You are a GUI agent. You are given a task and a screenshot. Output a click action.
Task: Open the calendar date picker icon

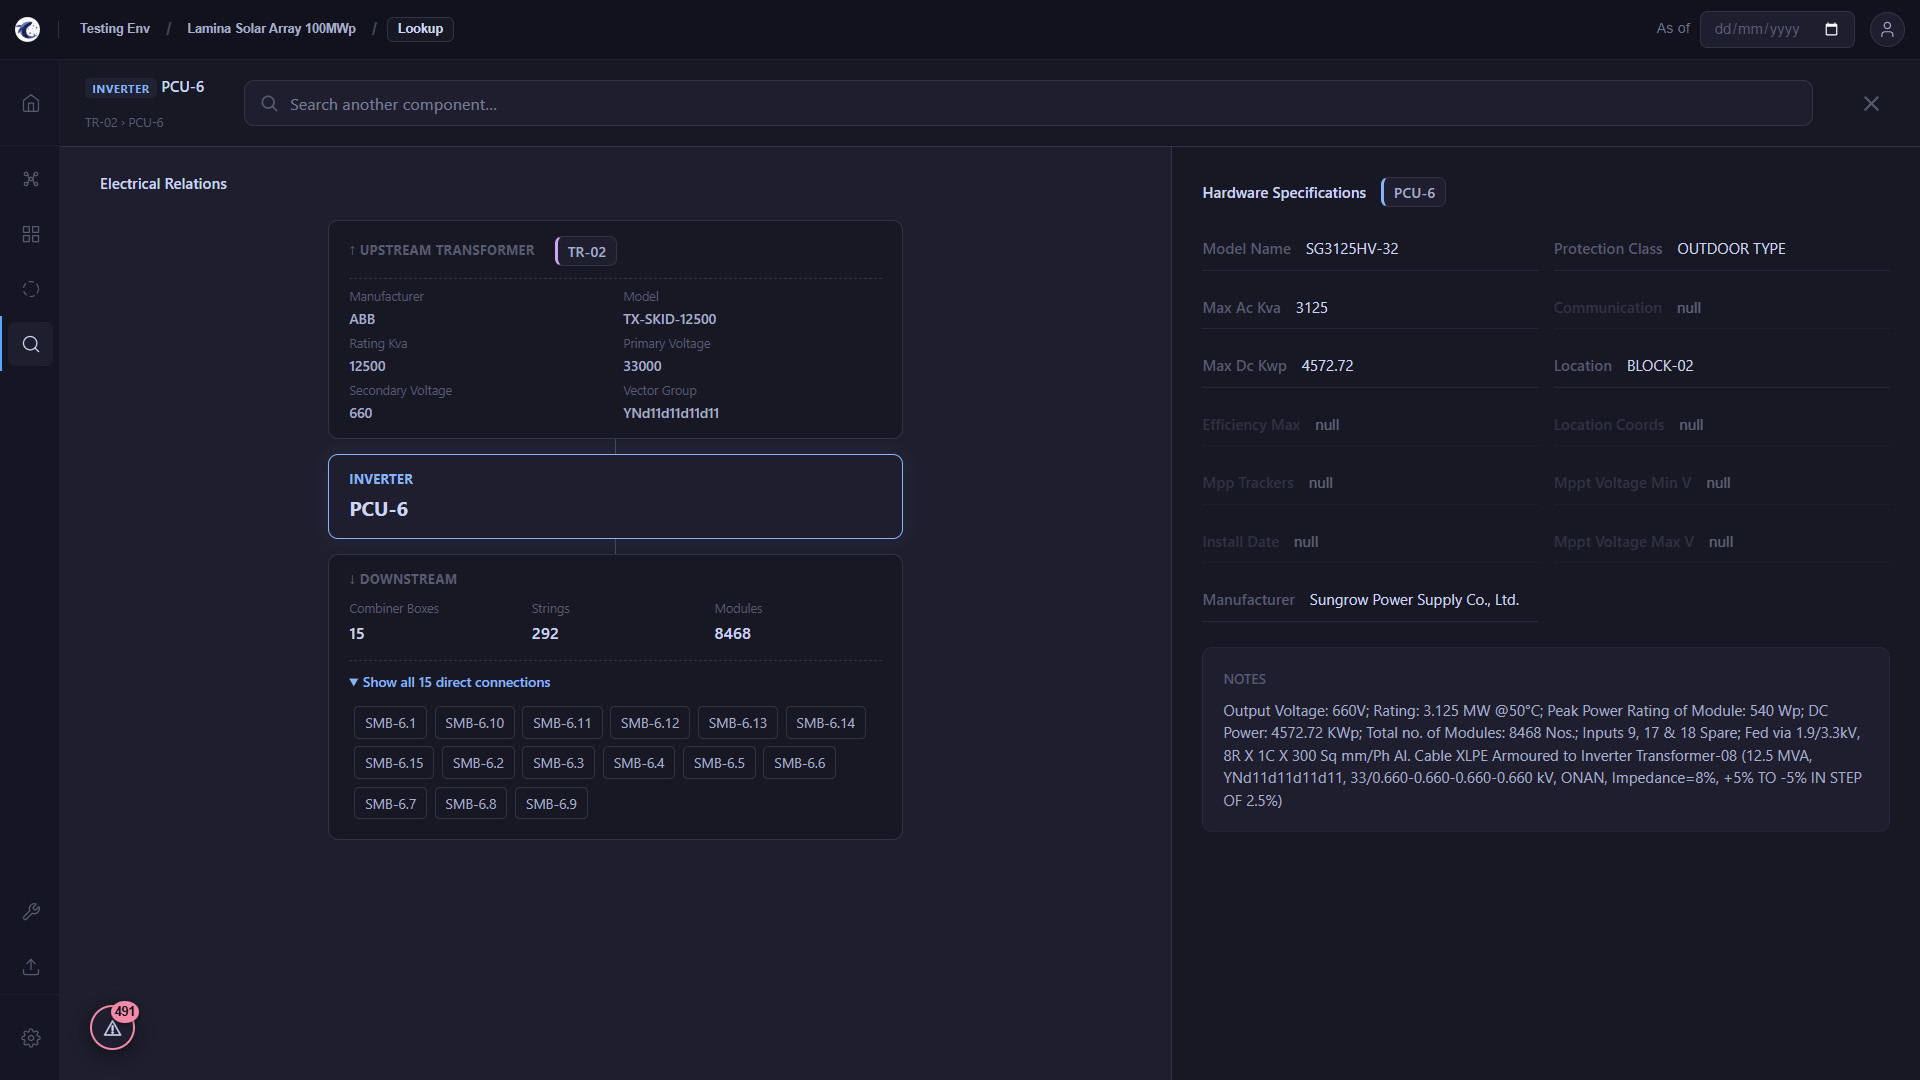coord(1831,29)
